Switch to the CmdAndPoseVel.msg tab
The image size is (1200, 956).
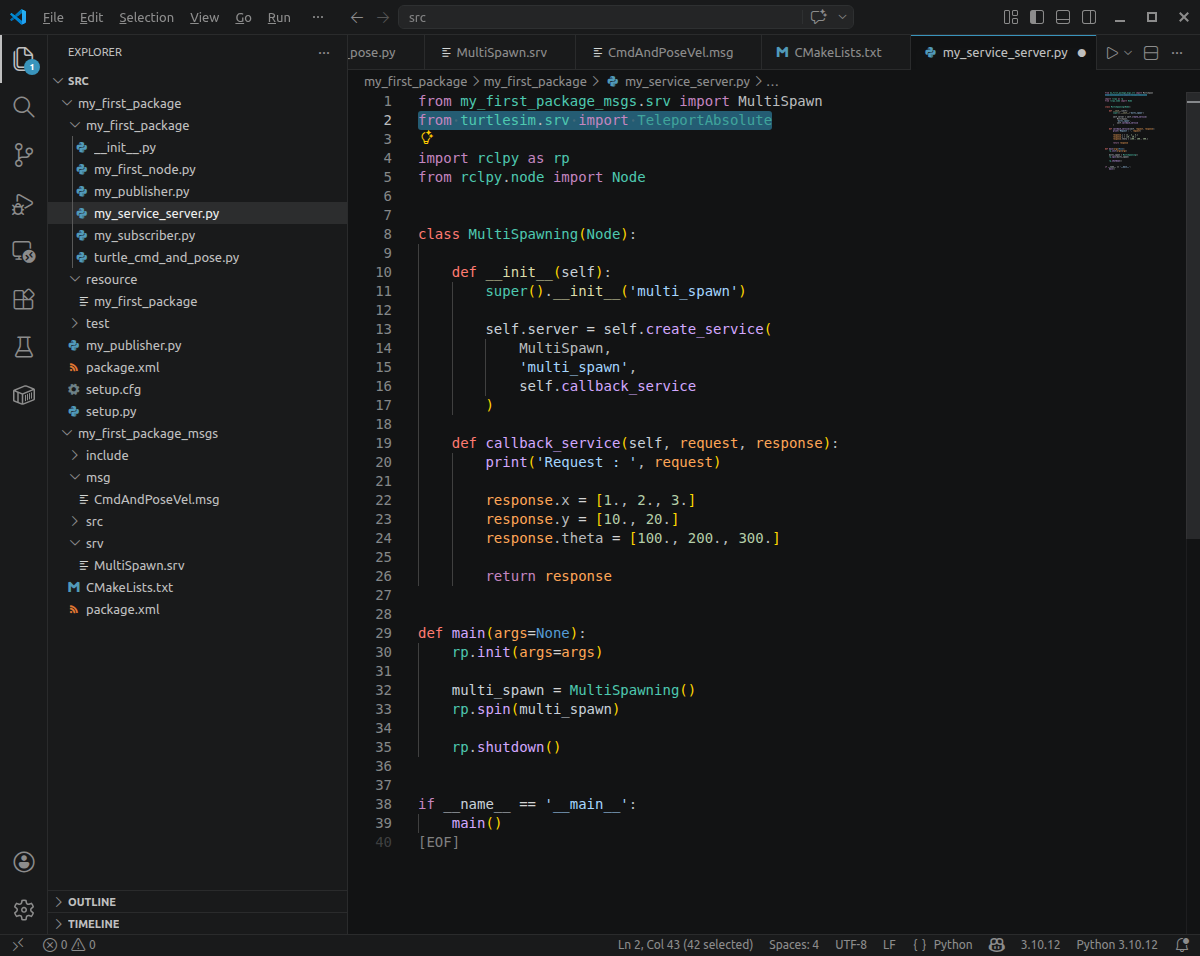pyautogui.click(x=669, y=53)
